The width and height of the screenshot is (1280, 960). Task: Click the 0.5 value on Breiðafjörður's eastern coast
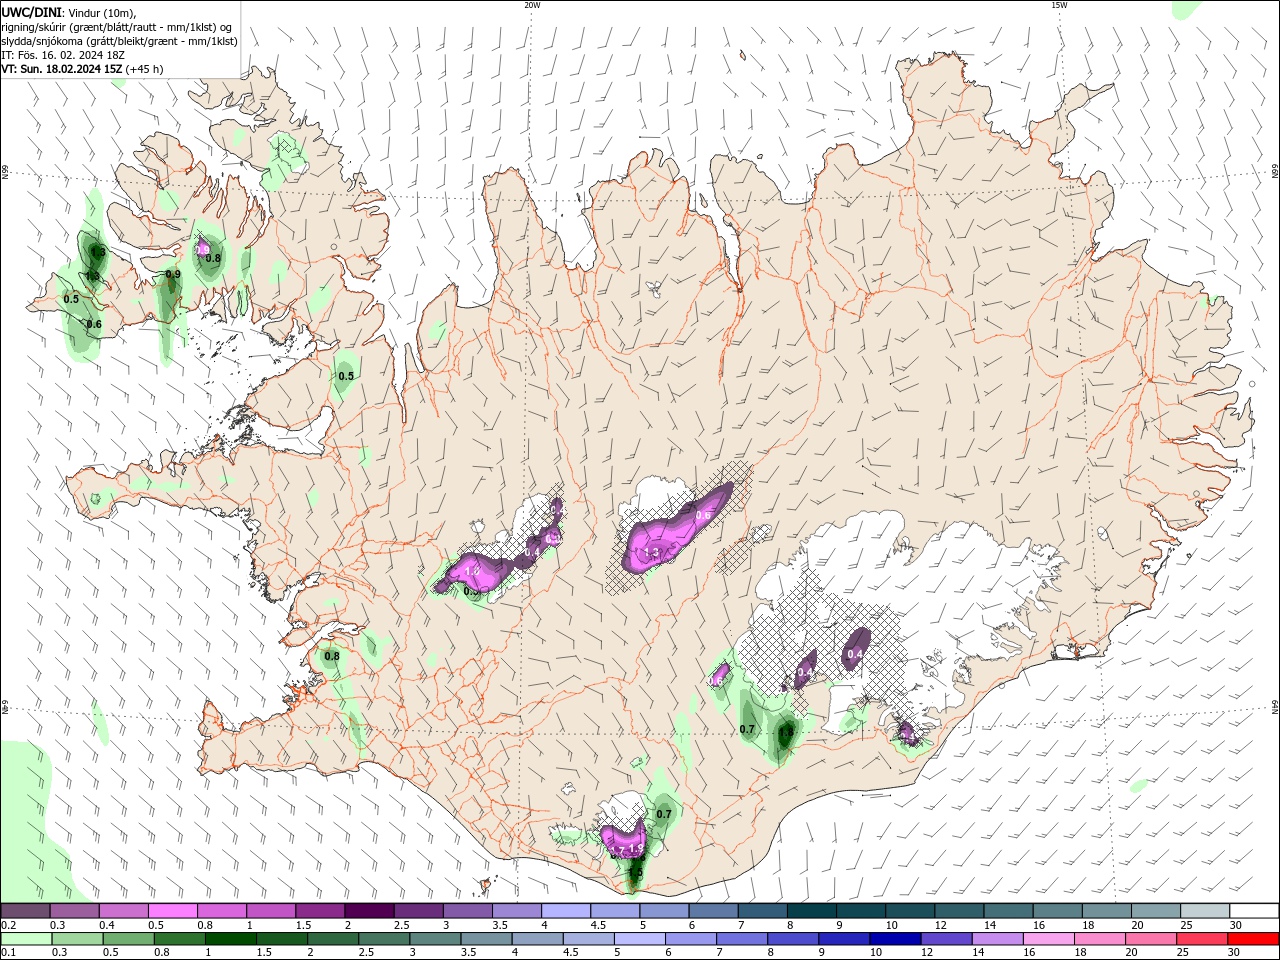click(346, 377)
